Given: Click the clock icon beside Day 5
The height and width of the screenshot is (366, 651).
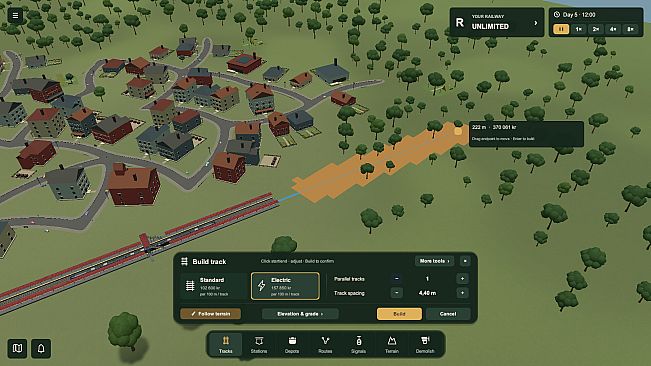Looking at the screenshot, I should [x=557, y=15].
